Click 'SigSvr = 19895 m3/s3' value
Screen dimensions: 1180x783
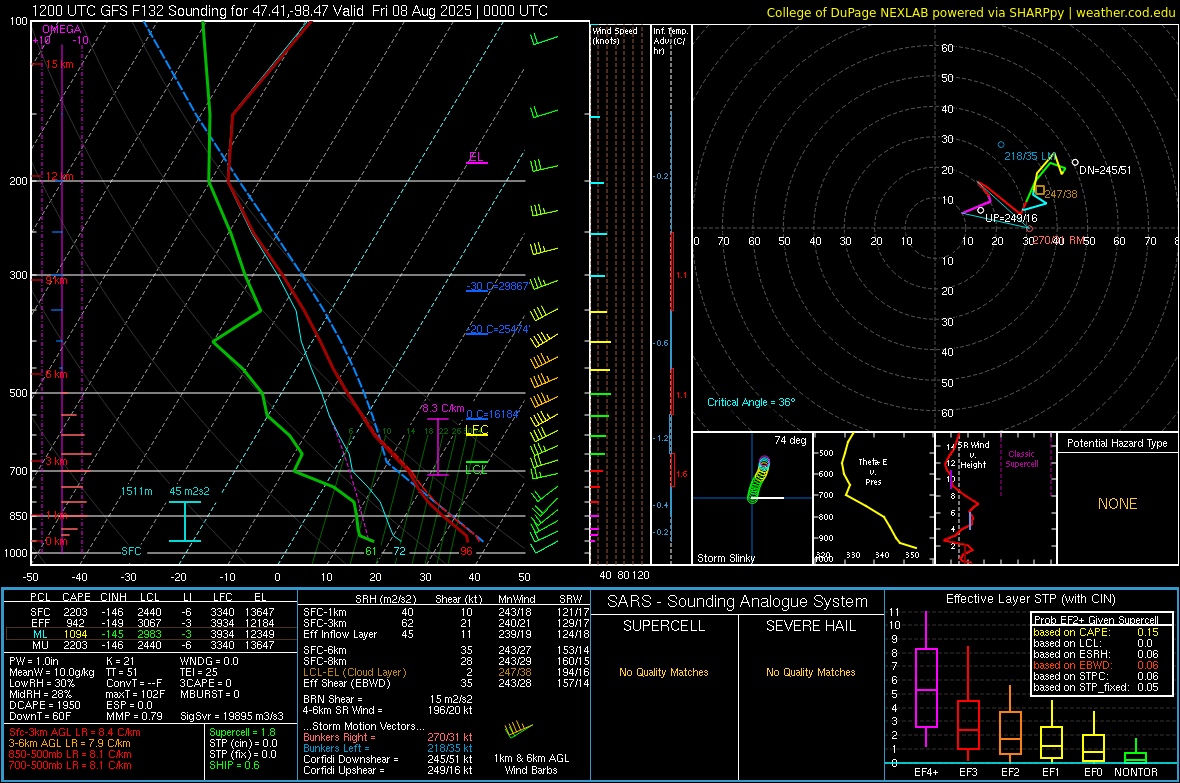pyautogui.click(x=232, y=716)
